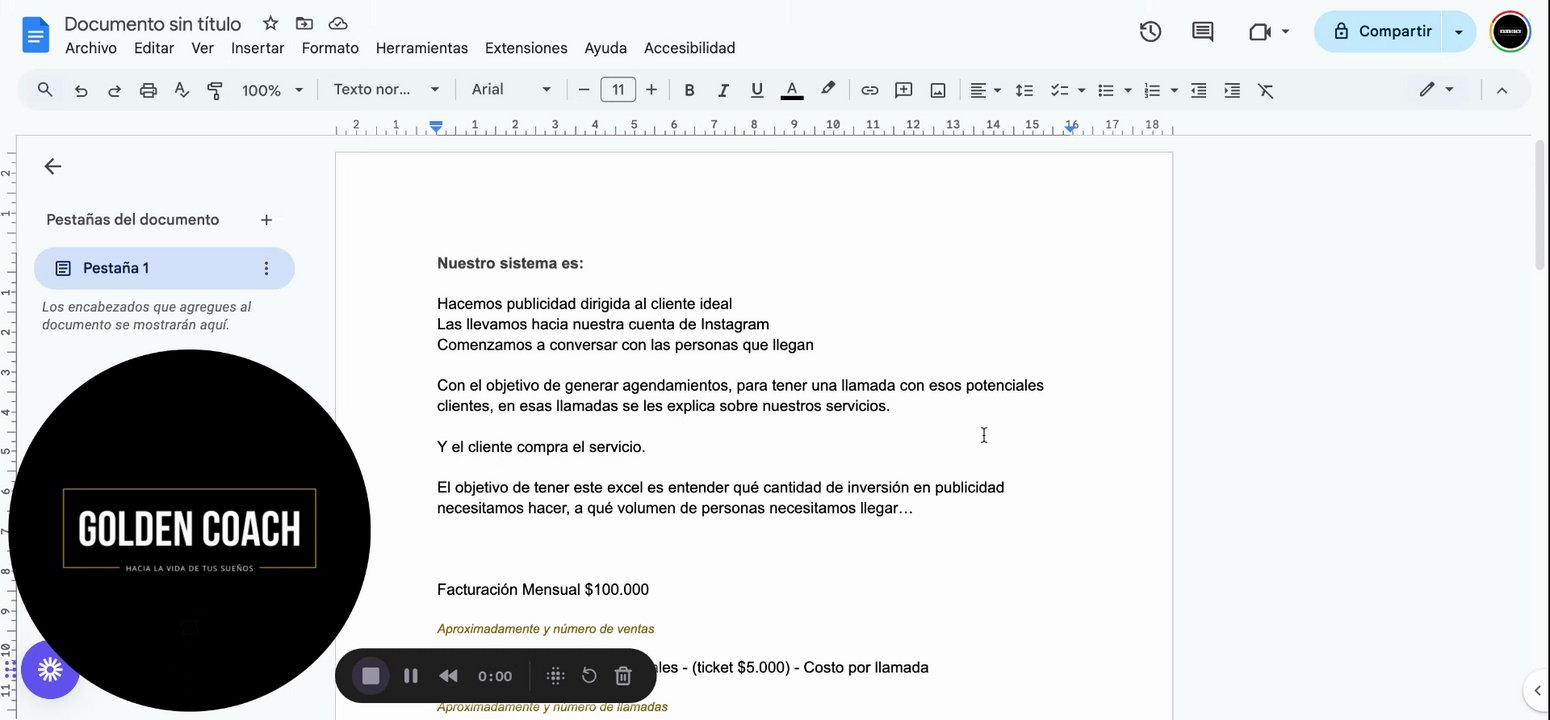This screenshot has width=1550, height=720.
Task: Open the Accesibilidad menu
Action: tap(690, 48)
